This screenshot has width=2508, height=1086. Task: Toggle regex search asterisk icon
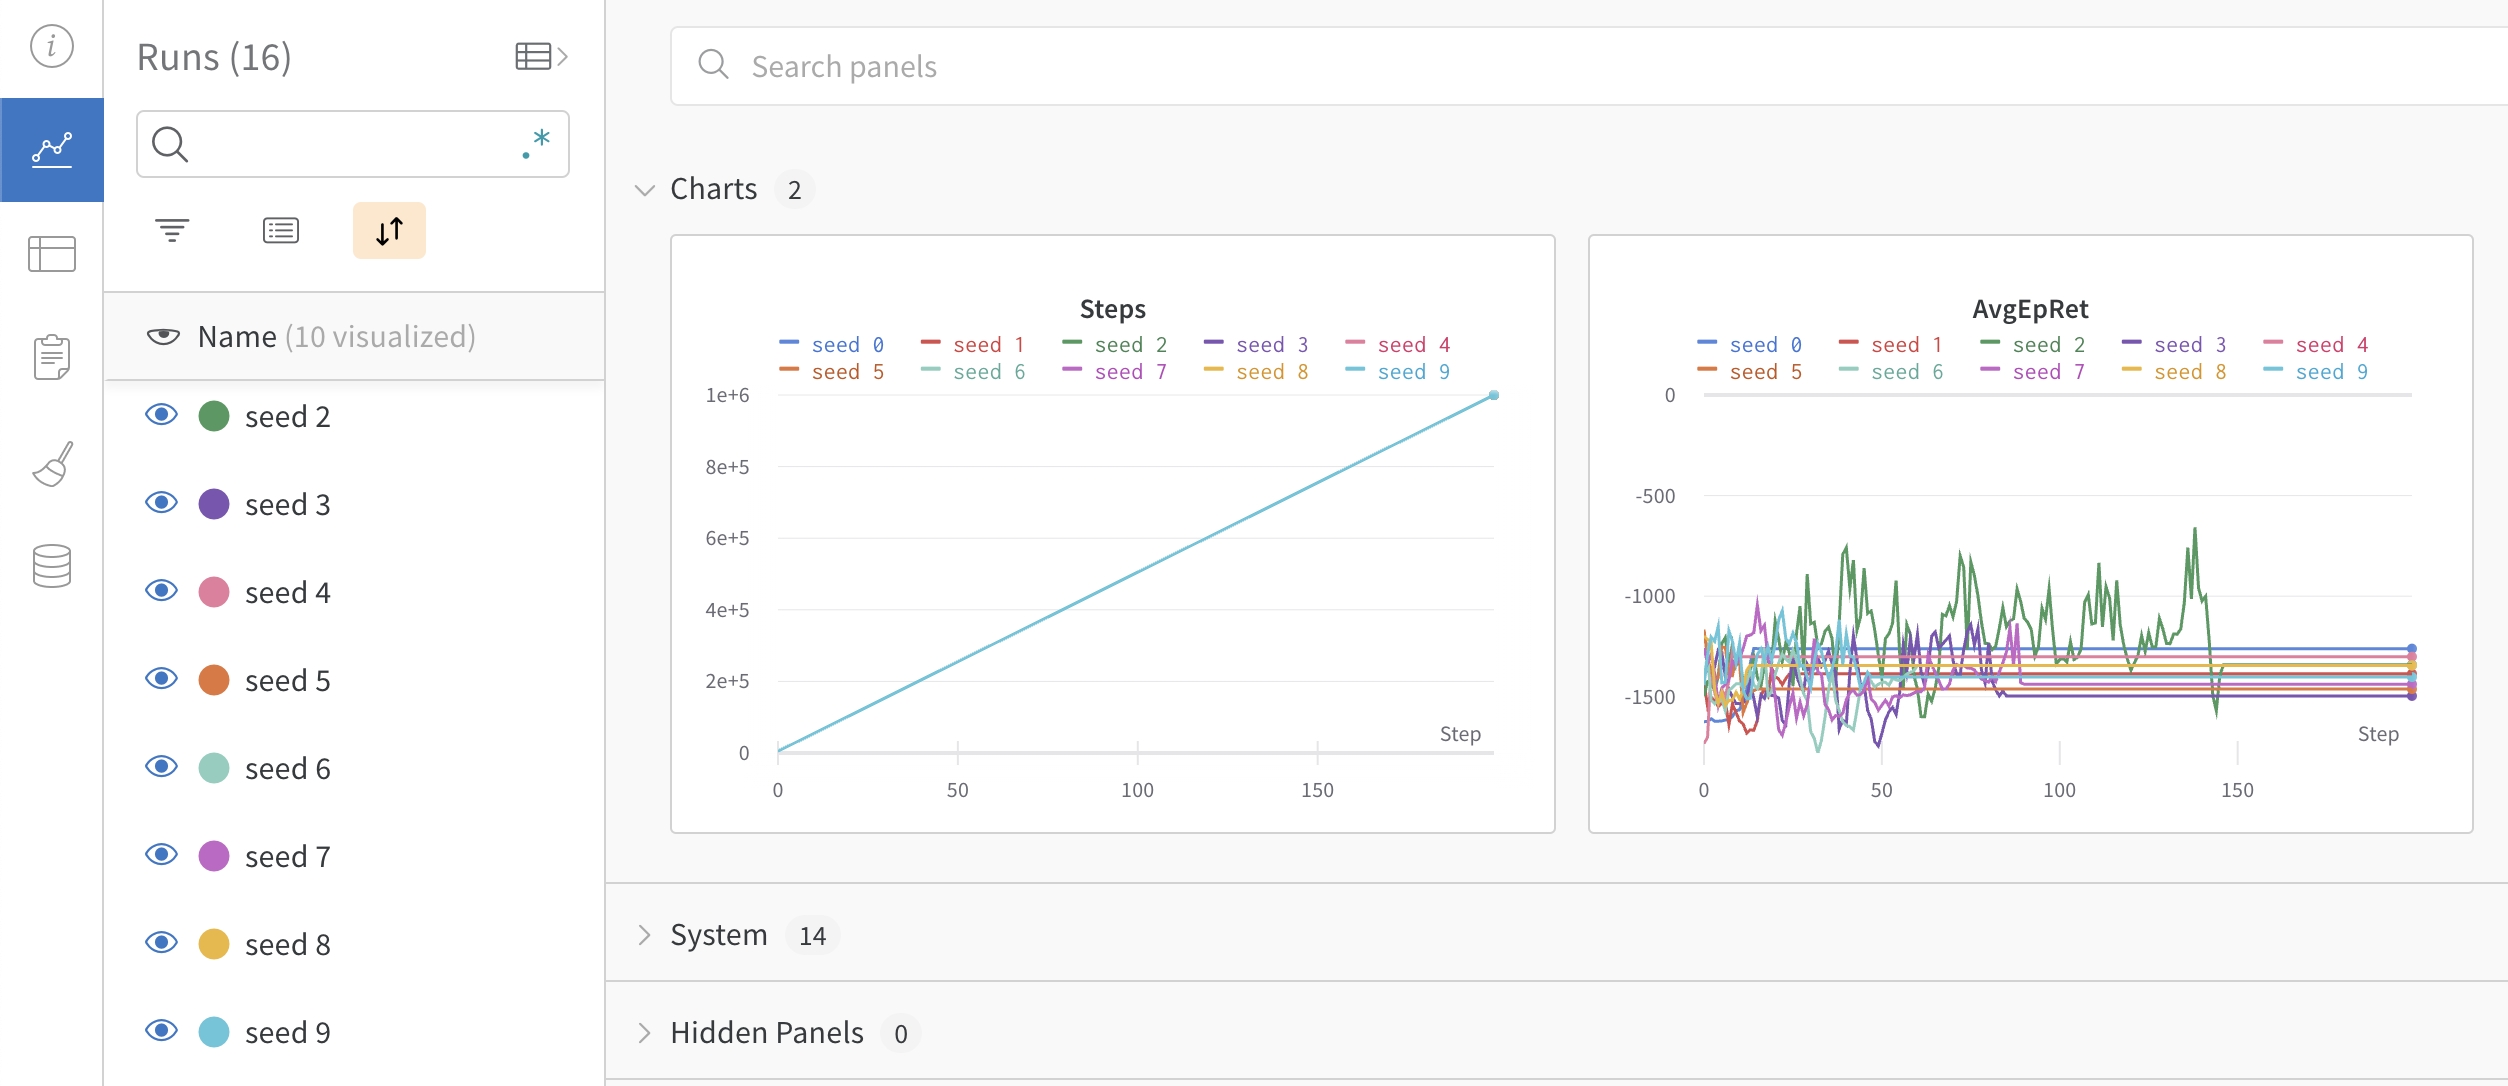pyautogui.click(x=537, y=144)
